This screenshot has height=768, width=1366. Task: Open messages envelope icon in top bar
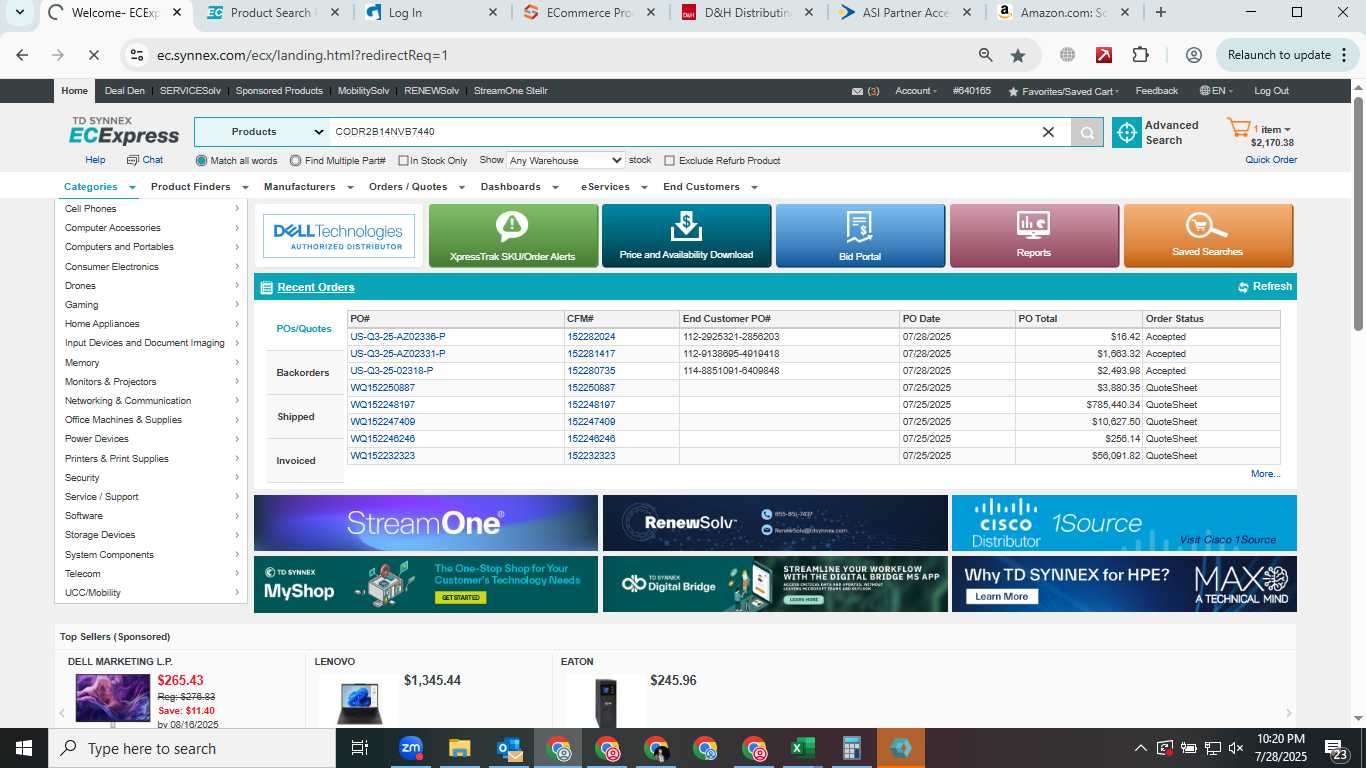click(857, 91)
